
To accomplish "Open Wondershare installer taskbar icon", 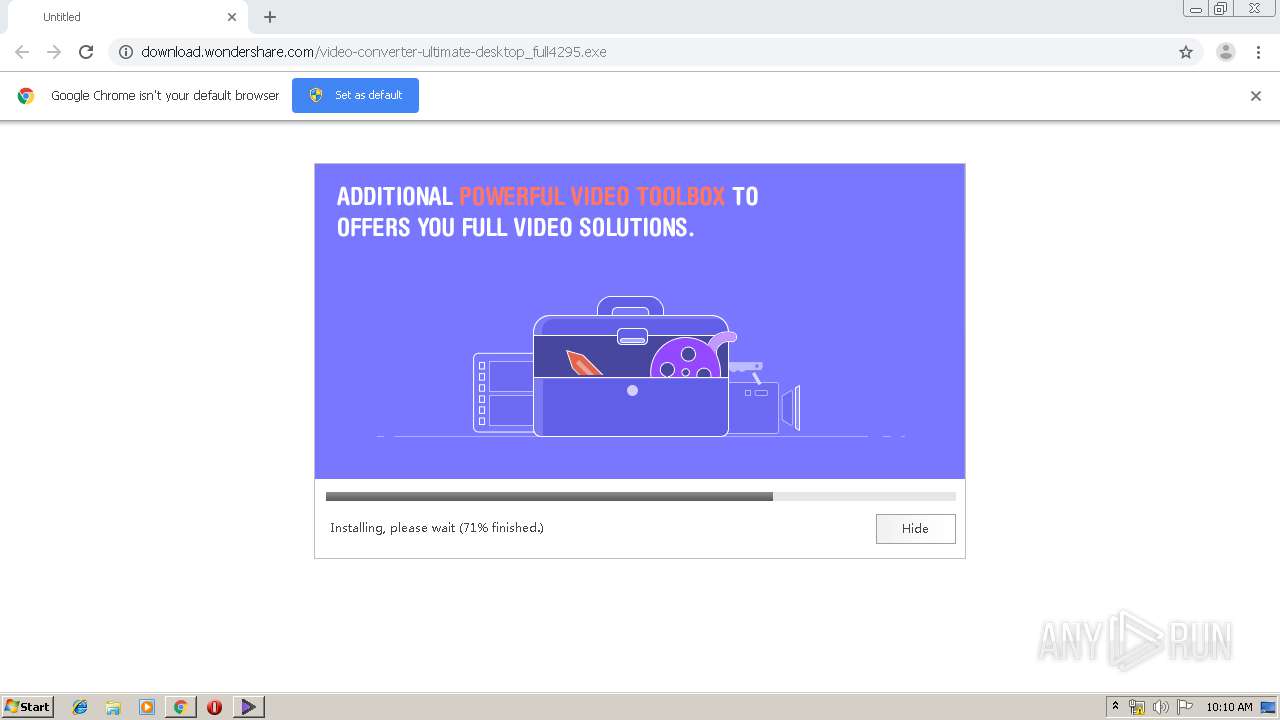I will [x=248, y=707].
